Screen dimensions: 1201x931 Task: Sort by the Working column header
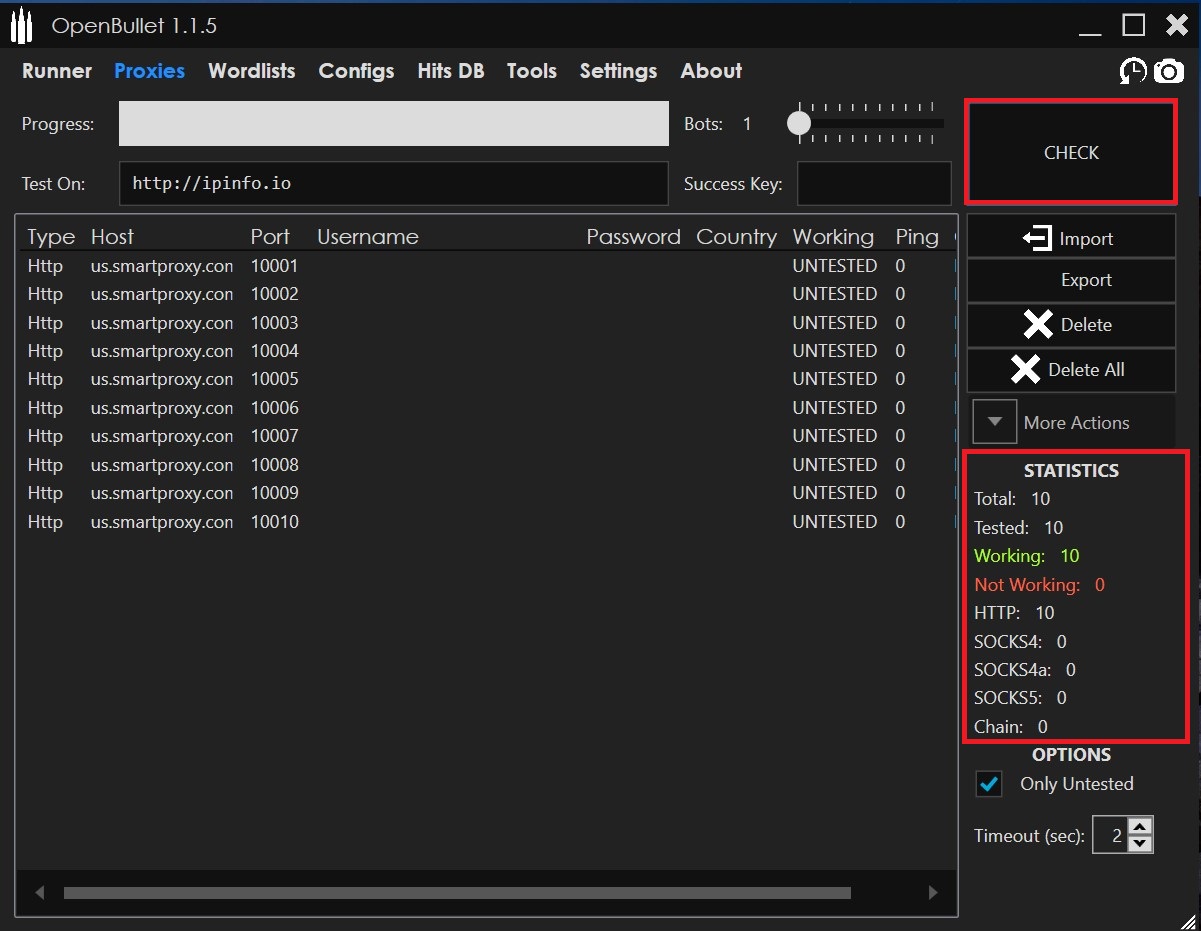(833, 237)
